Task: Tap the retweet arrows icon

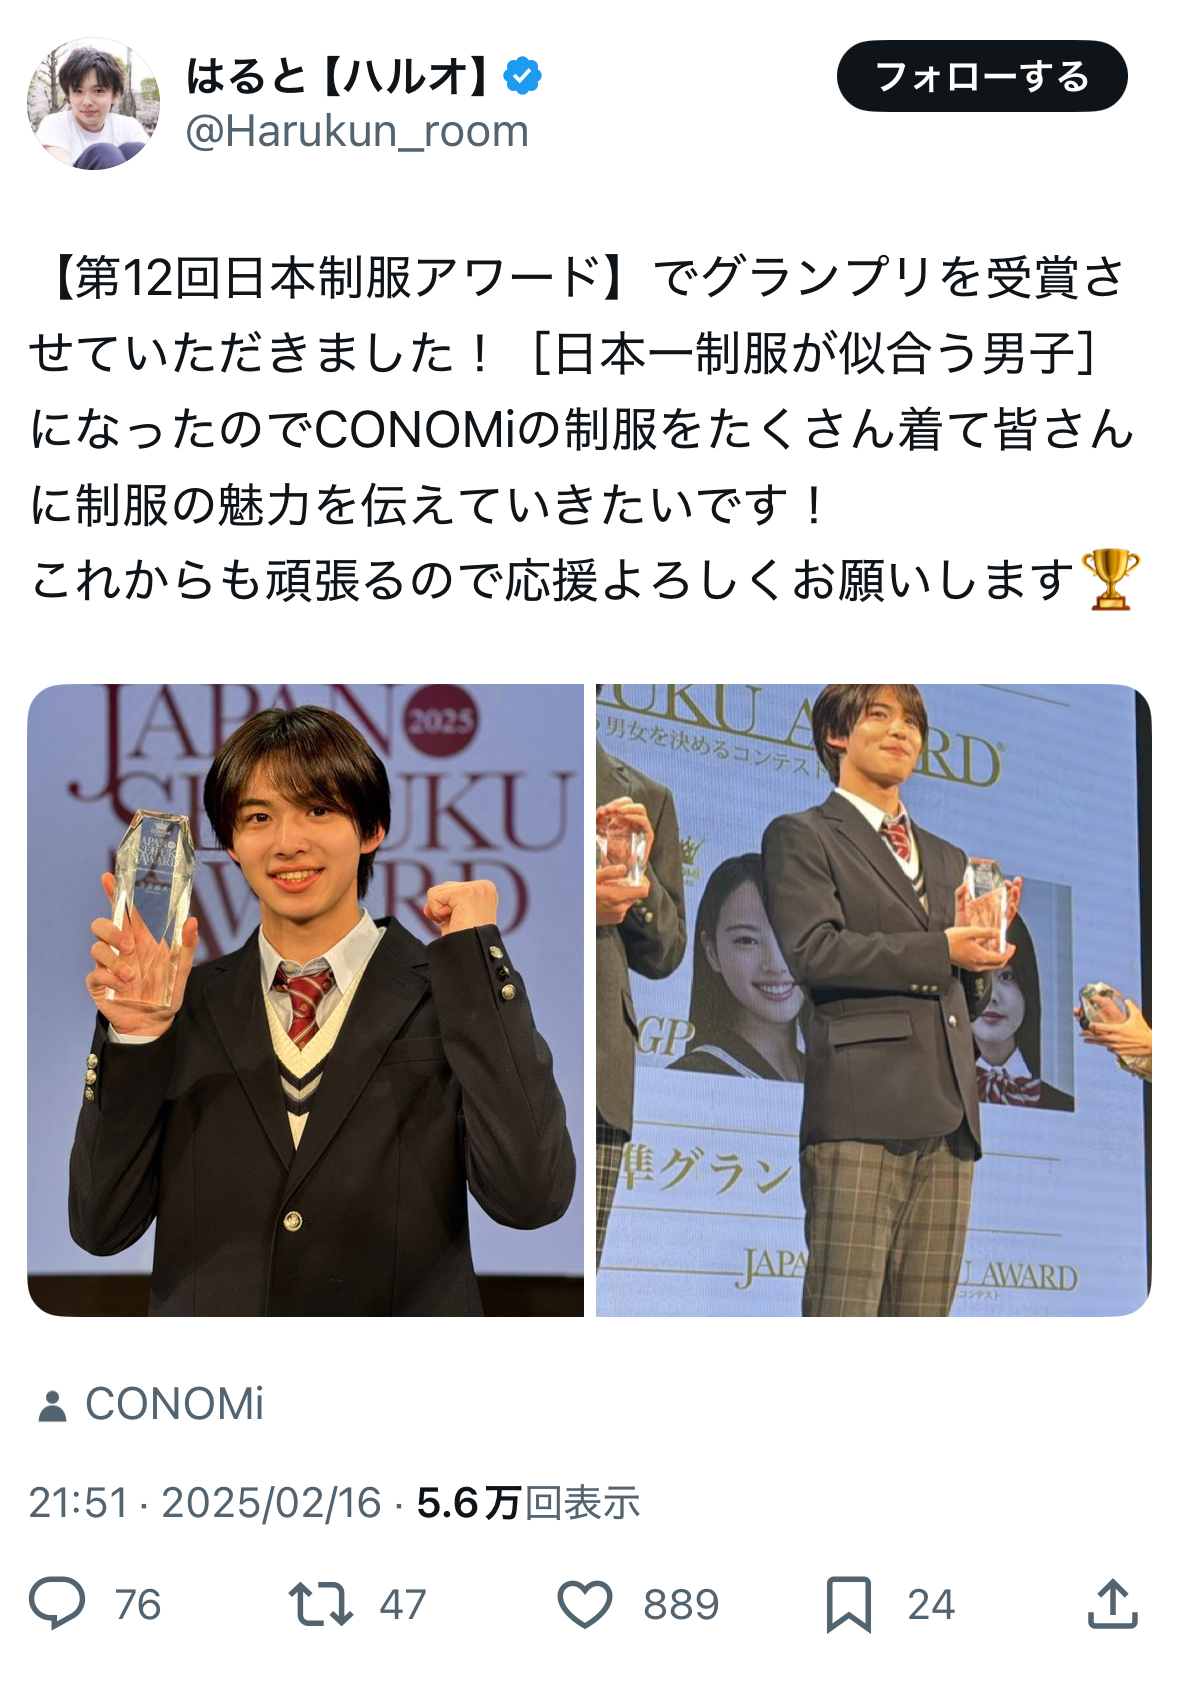Action: pos(320,1604)
